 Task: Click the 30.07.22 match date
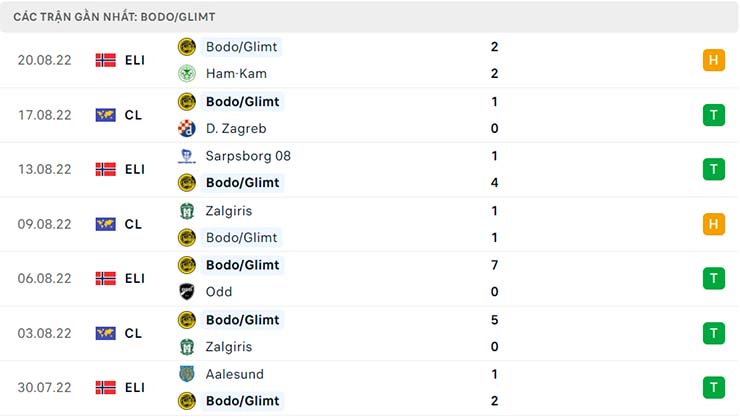[x=45, y=388]
